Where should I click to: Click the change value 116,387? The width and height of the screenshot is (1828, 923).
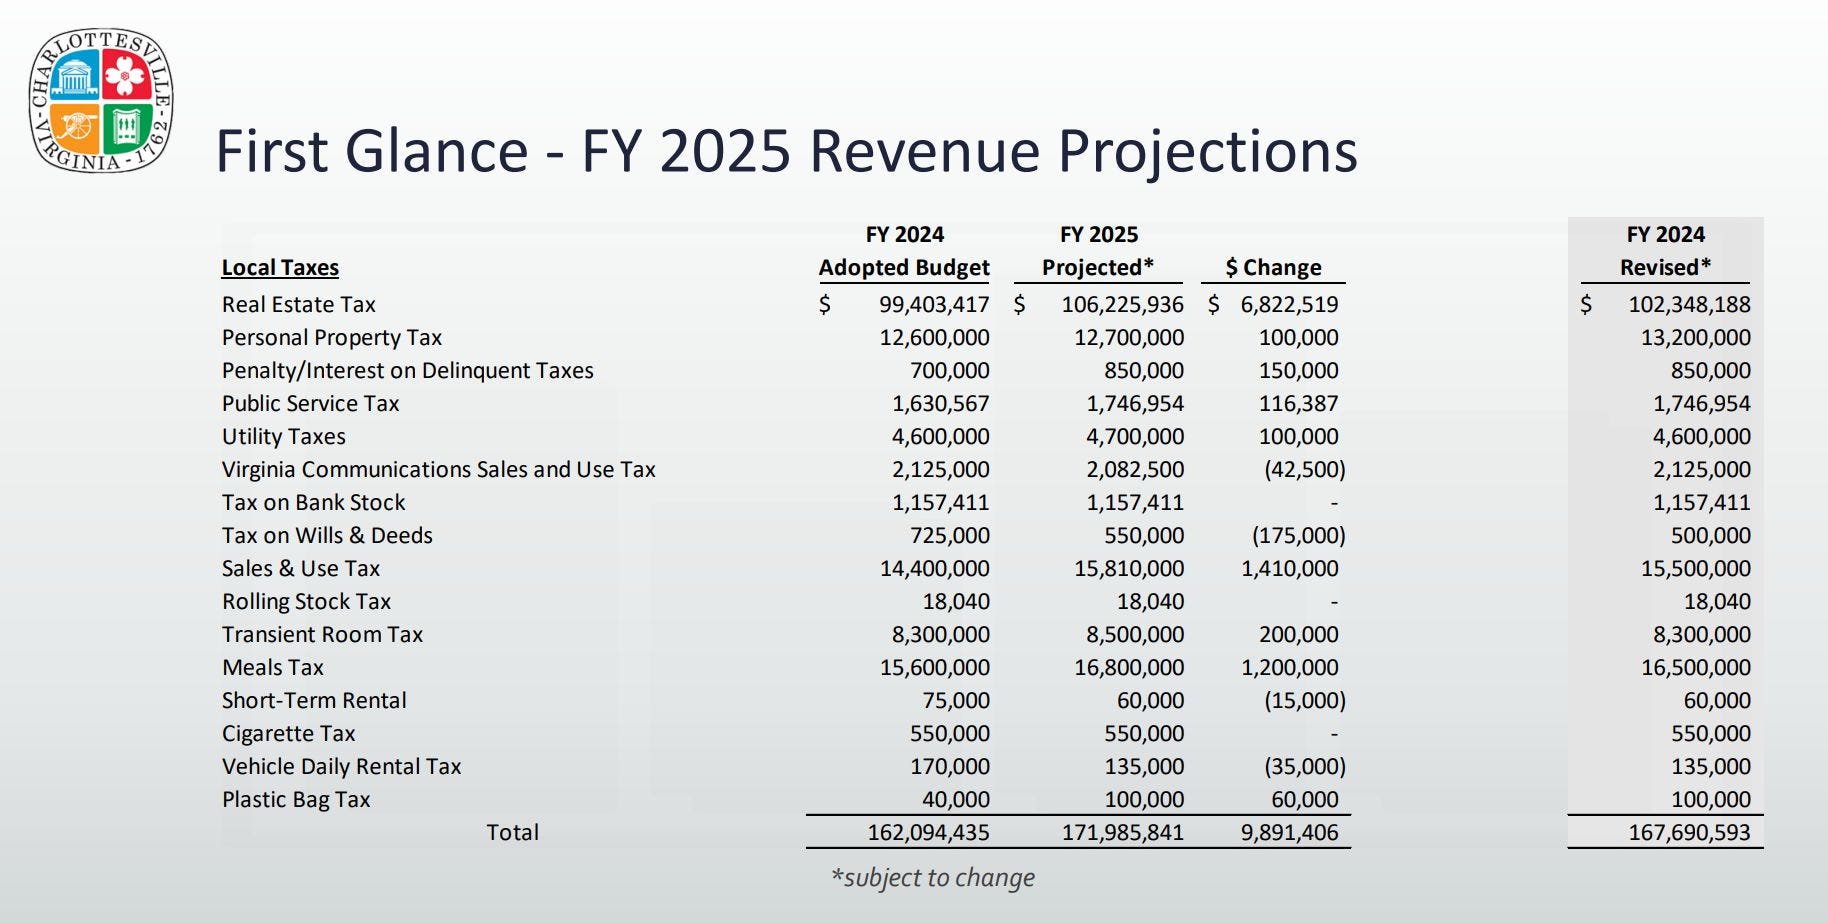(x=1298, y=403)
